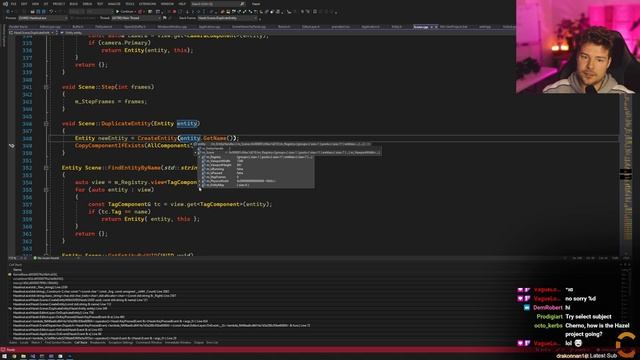Open the Locals tab
The width and height of the screenshot is (640, 360).
click(x=24, y=342)
